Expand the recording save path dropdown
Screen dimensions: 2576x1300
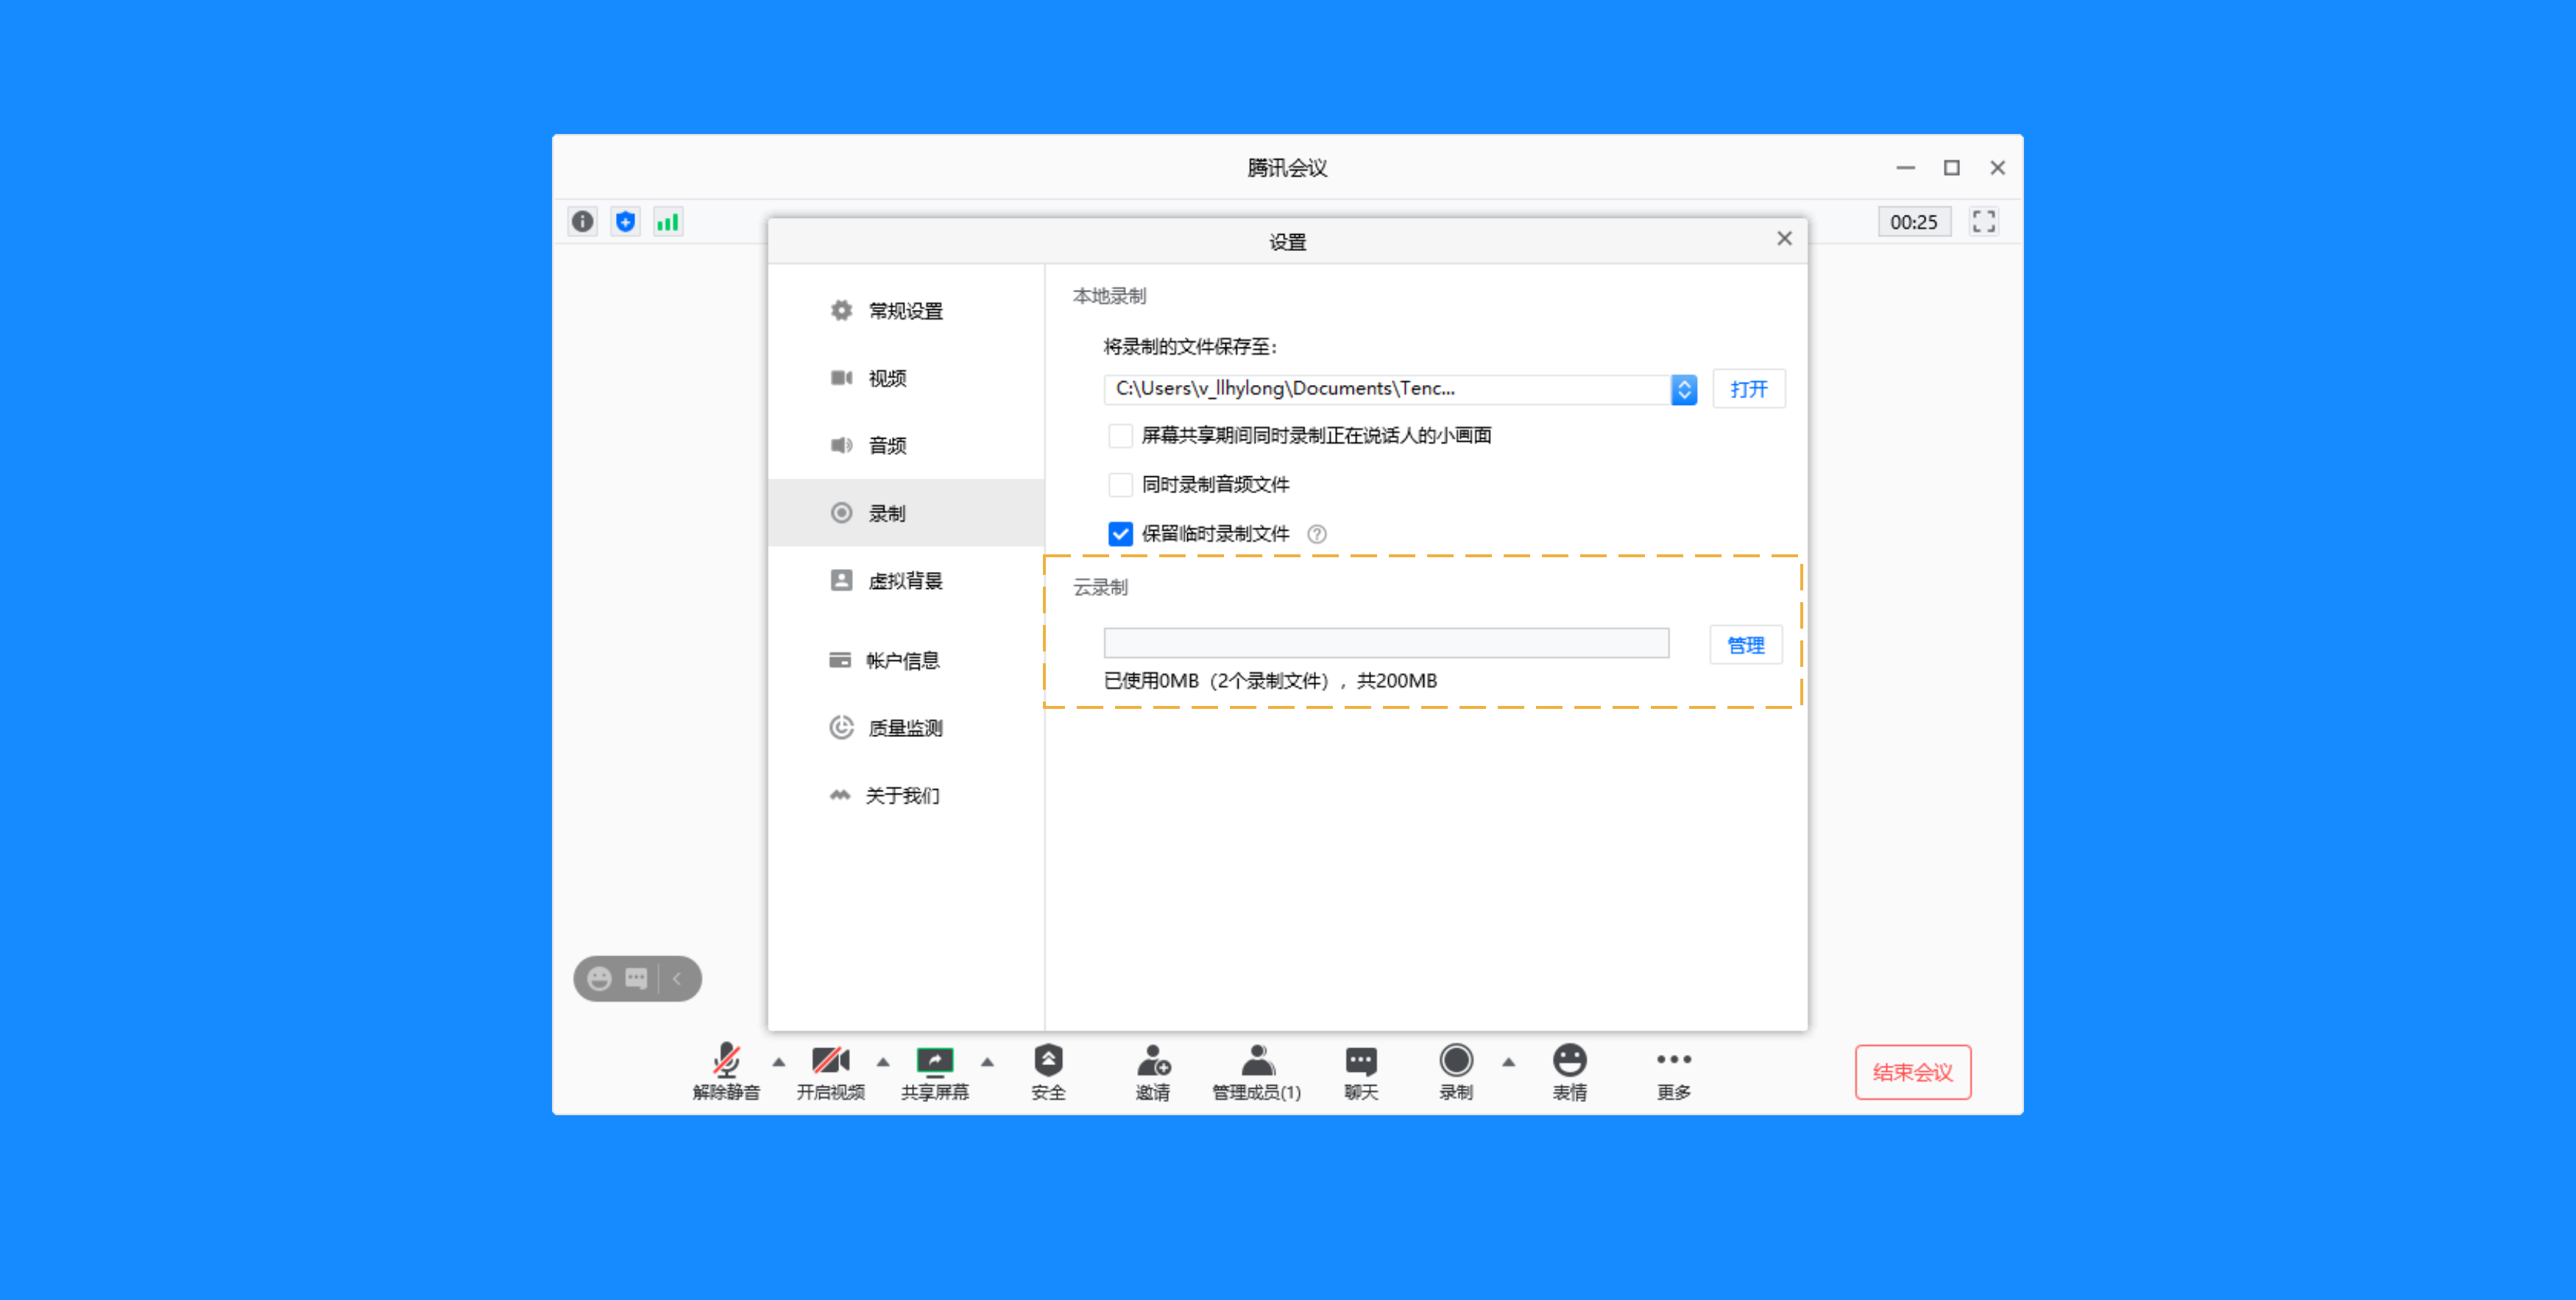coord(1684,389)
